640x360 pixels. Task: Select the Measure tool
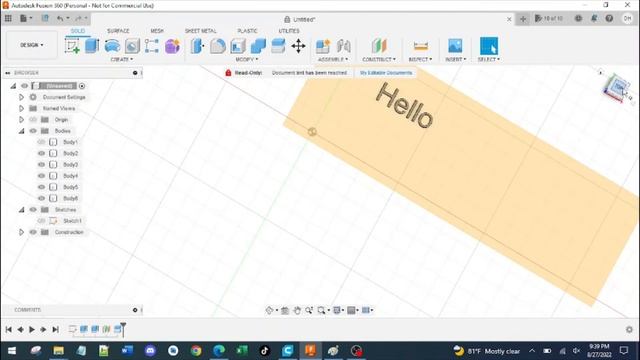click(x=420, y=46)
